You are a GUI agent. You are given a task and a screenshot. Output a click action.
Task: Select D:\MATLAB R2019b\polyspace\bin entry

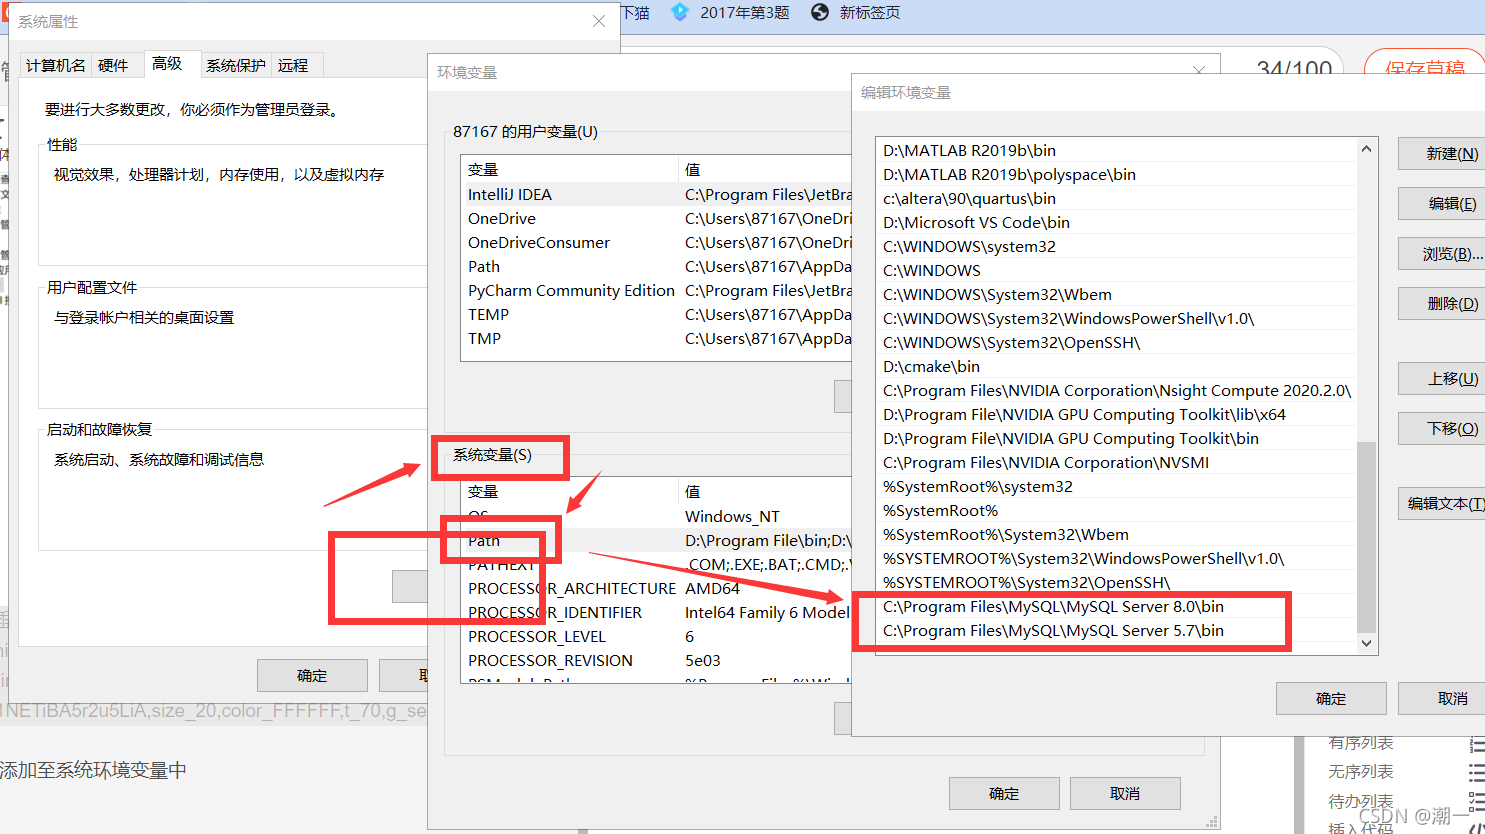tap(1116, 175)
